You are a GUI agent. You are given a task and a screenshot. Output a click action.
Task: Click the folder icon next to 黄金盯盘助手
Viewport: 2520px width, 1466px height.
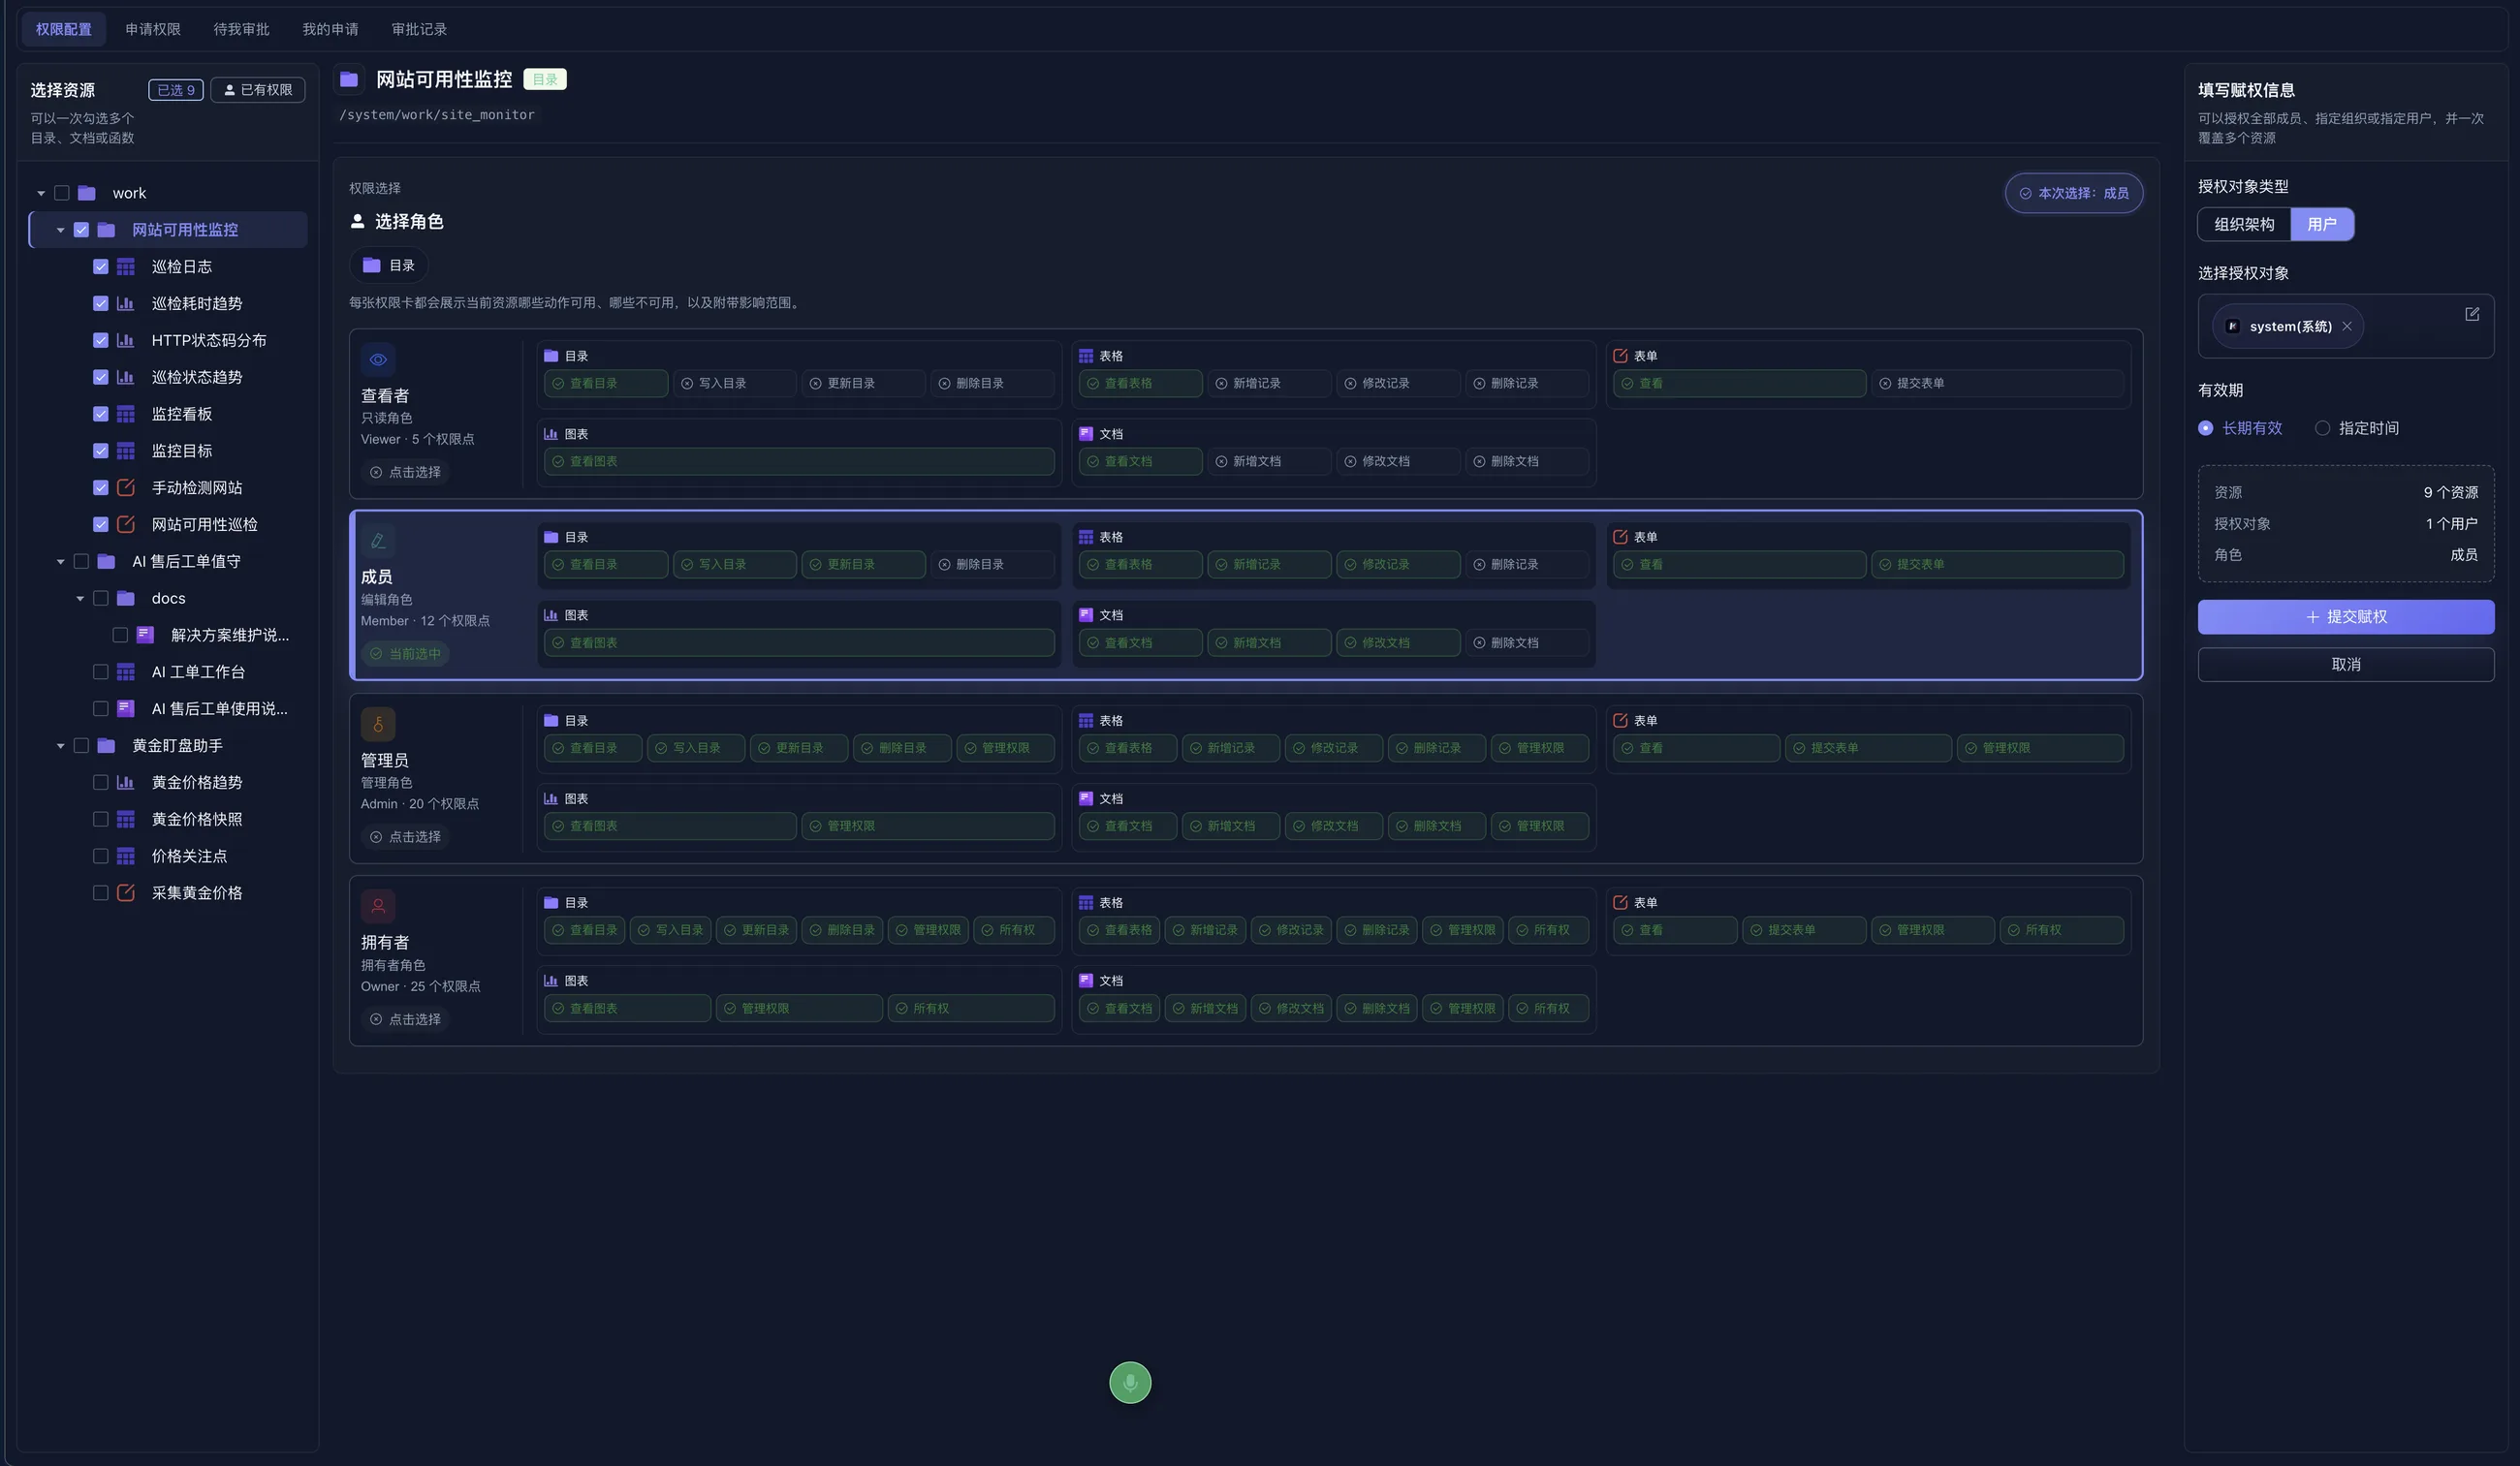pos(107,745)
